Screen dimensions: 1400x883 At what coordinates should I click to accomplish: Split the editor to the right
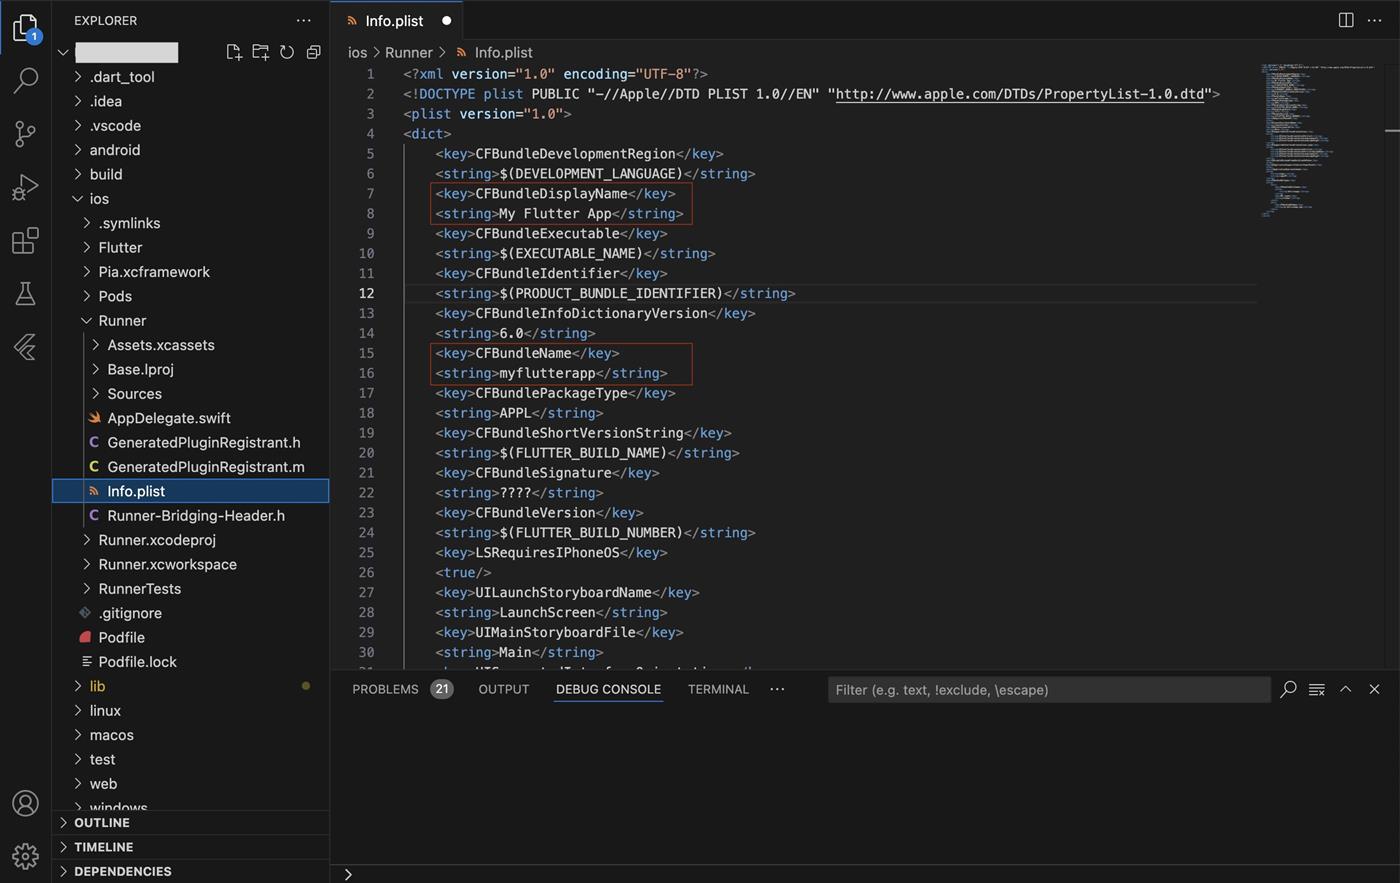[1346, 20]
